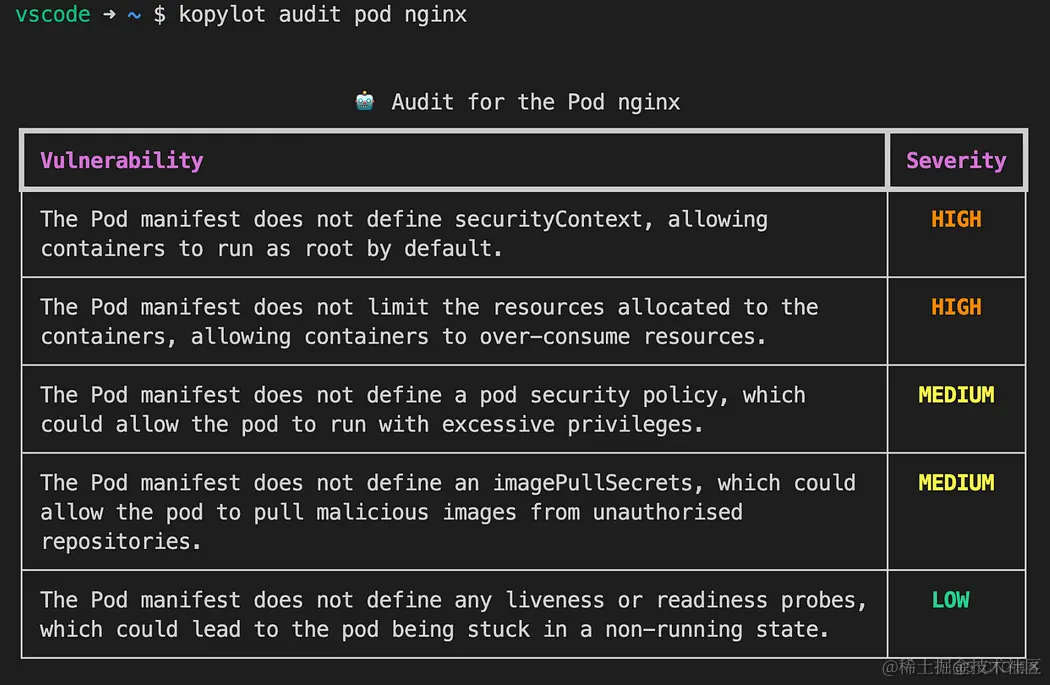Screen dimensions: 1050x685
Task: Click the MEDIUM label for imagePullSecrets row
Action: pyautogui.click(x=956, y=483)
